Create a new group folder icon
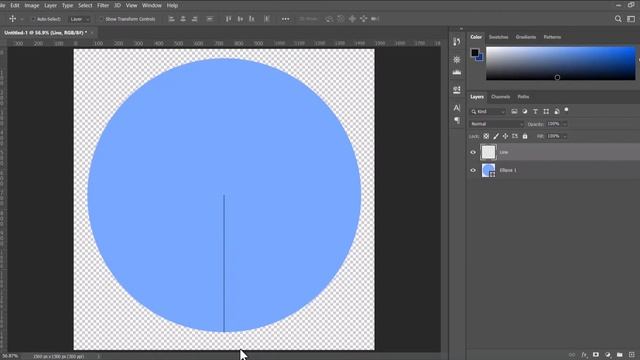The image size is (640, 360). point(620,355)
